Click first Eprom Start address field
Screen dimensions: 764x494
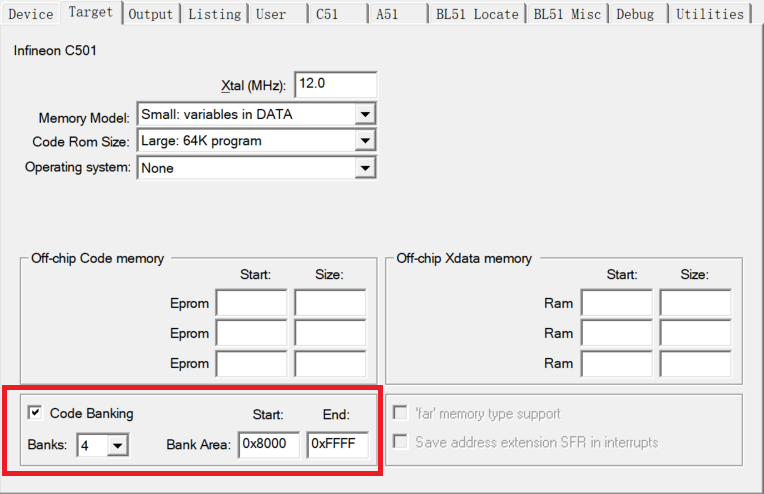coord(251,303)
